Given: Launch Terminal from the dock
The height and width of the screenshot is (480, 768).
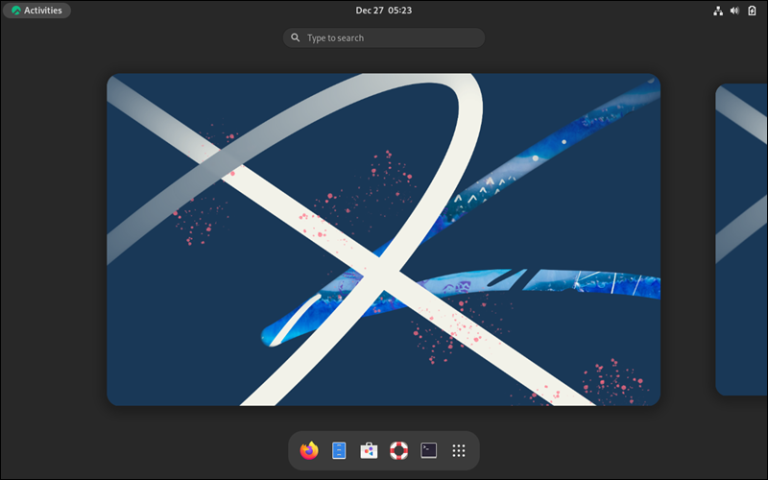Looking at the screenshot, I should 429,451.
